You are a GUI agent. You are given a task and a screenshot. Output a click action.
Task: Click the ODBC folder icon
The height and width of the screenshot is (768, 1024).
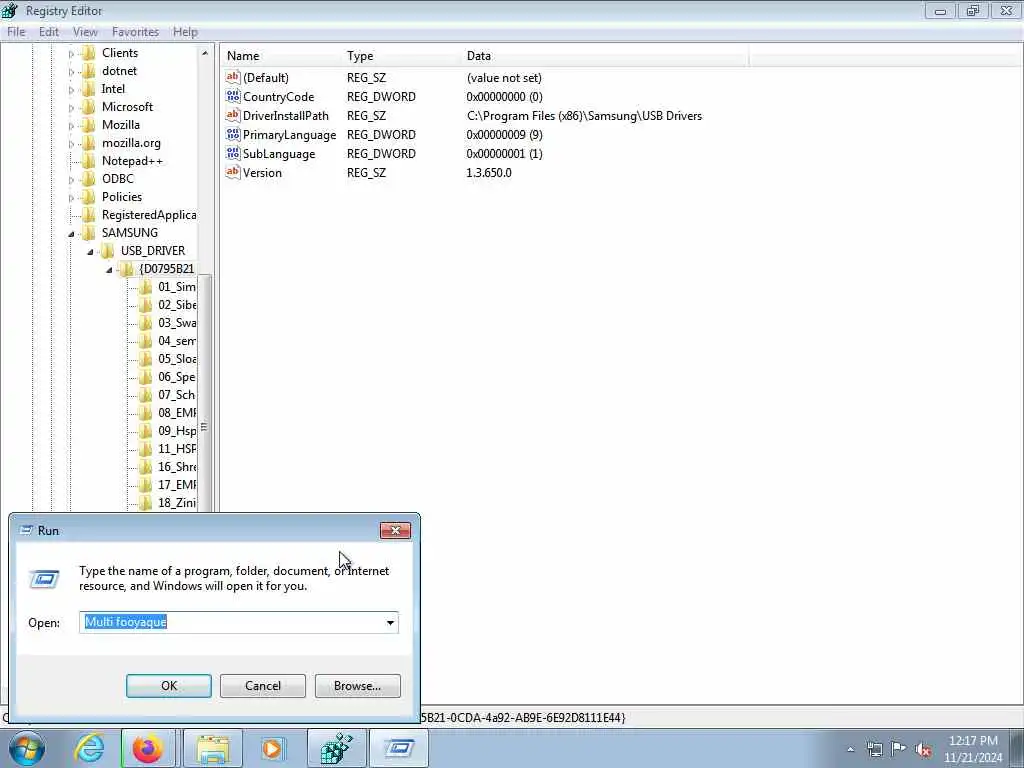coord(89,179)
